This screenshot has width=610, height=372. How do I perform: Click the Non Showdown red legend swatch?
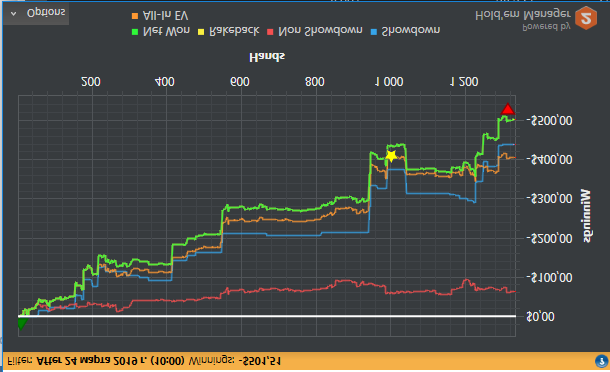(270, 32)
